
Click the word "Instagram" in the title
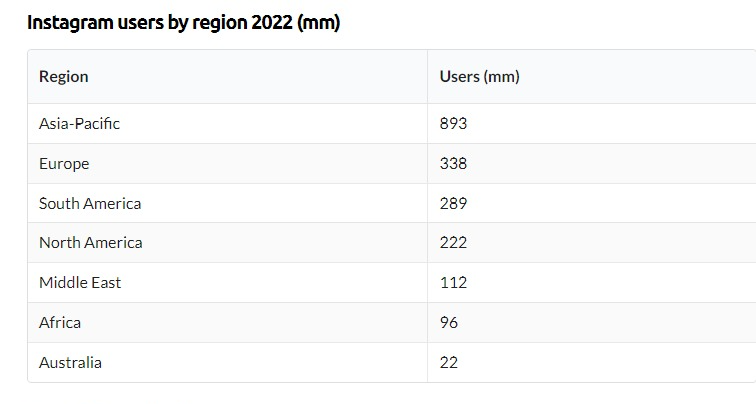pyautogui.click(x=69, y=23)
